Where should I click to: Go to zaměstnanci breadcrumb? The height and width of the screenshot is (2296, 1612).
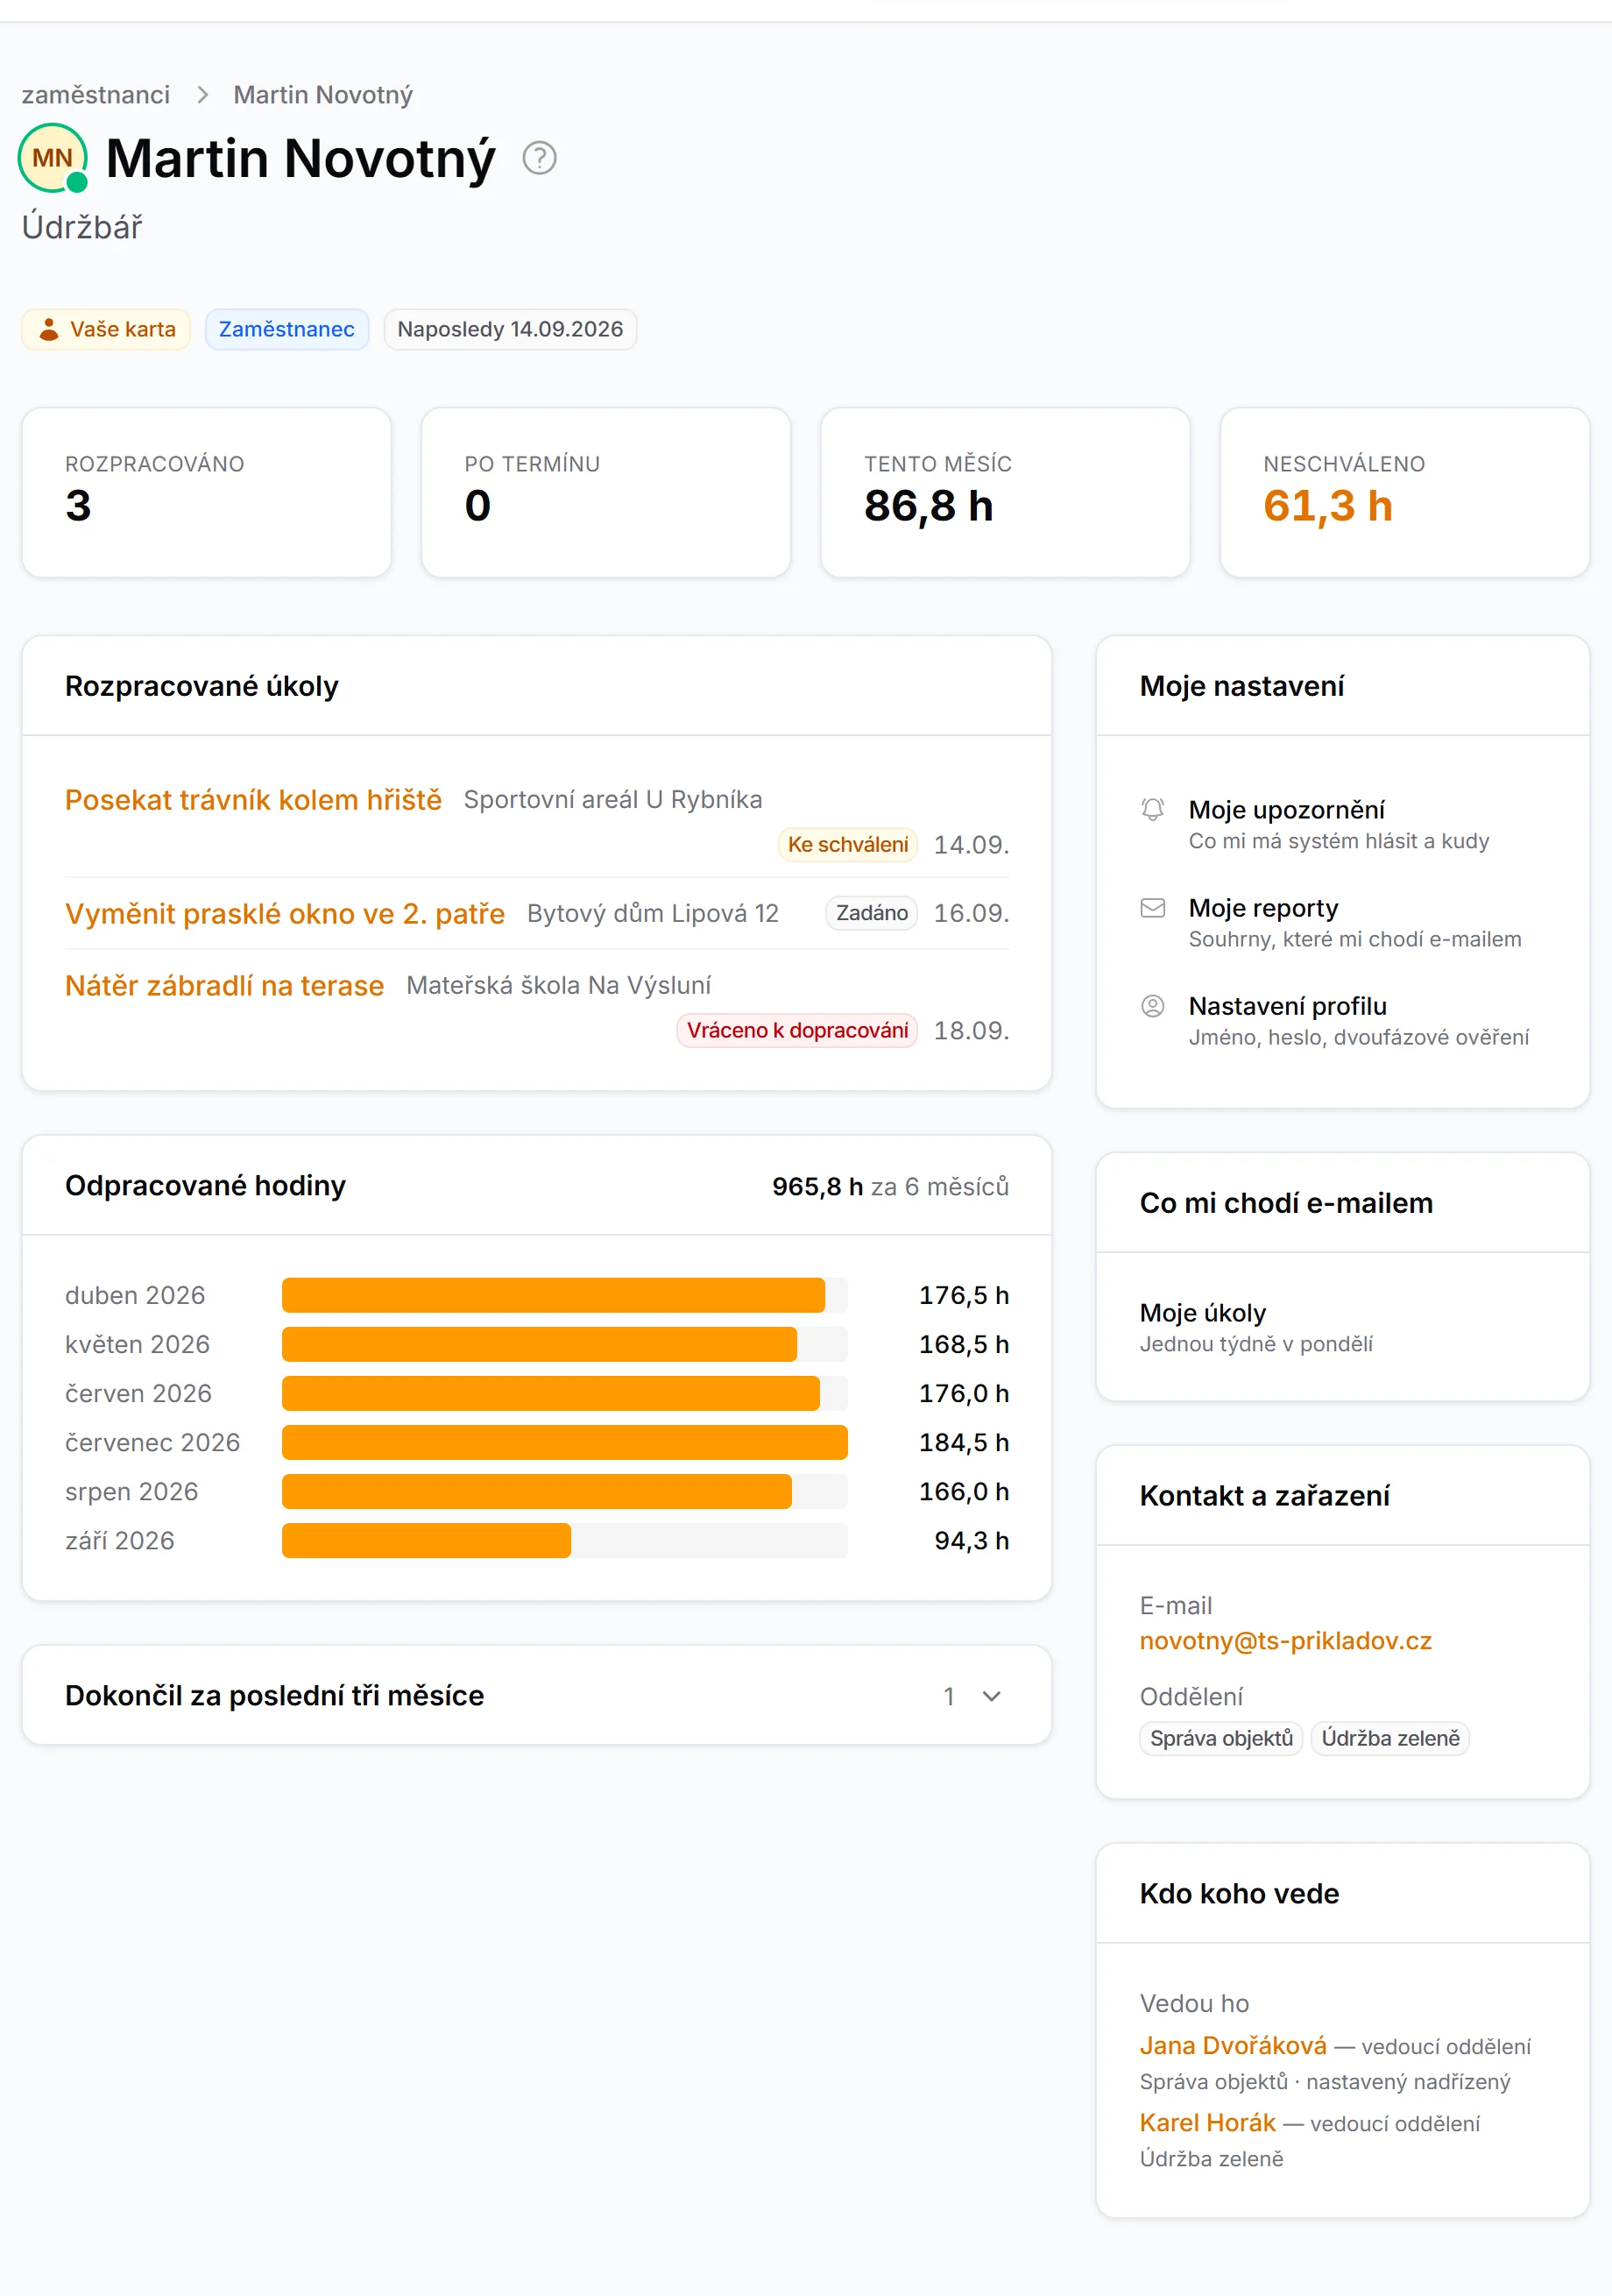[96, 95]
